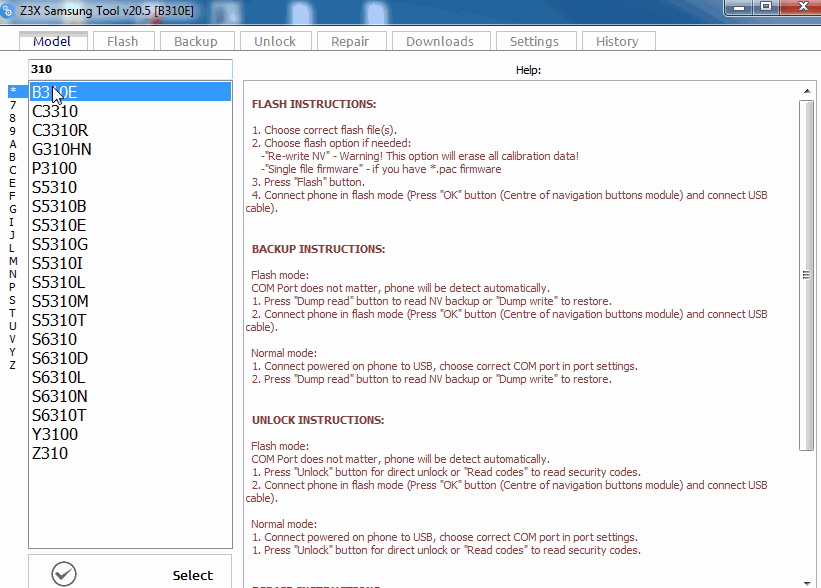Filter models by index 7
821x588 pixels.
coord(13,105)
